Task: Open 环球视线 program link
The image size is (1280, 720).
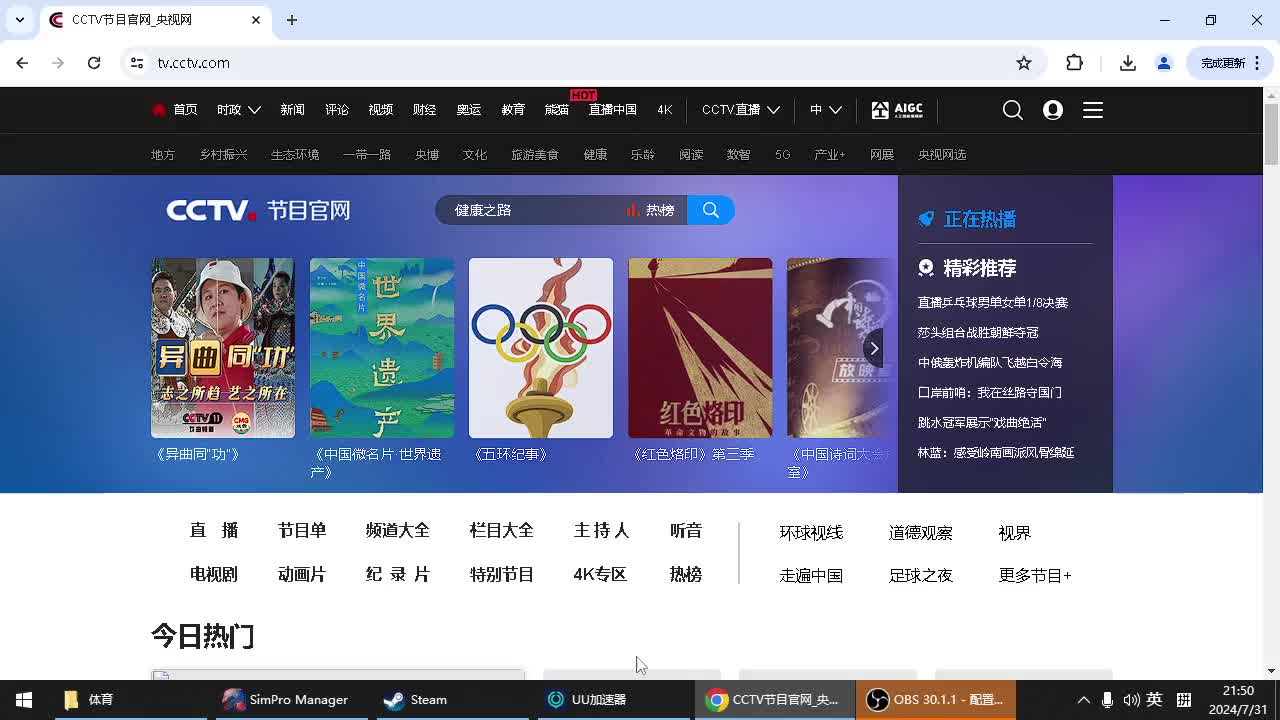Action: [x=811, y=533]
